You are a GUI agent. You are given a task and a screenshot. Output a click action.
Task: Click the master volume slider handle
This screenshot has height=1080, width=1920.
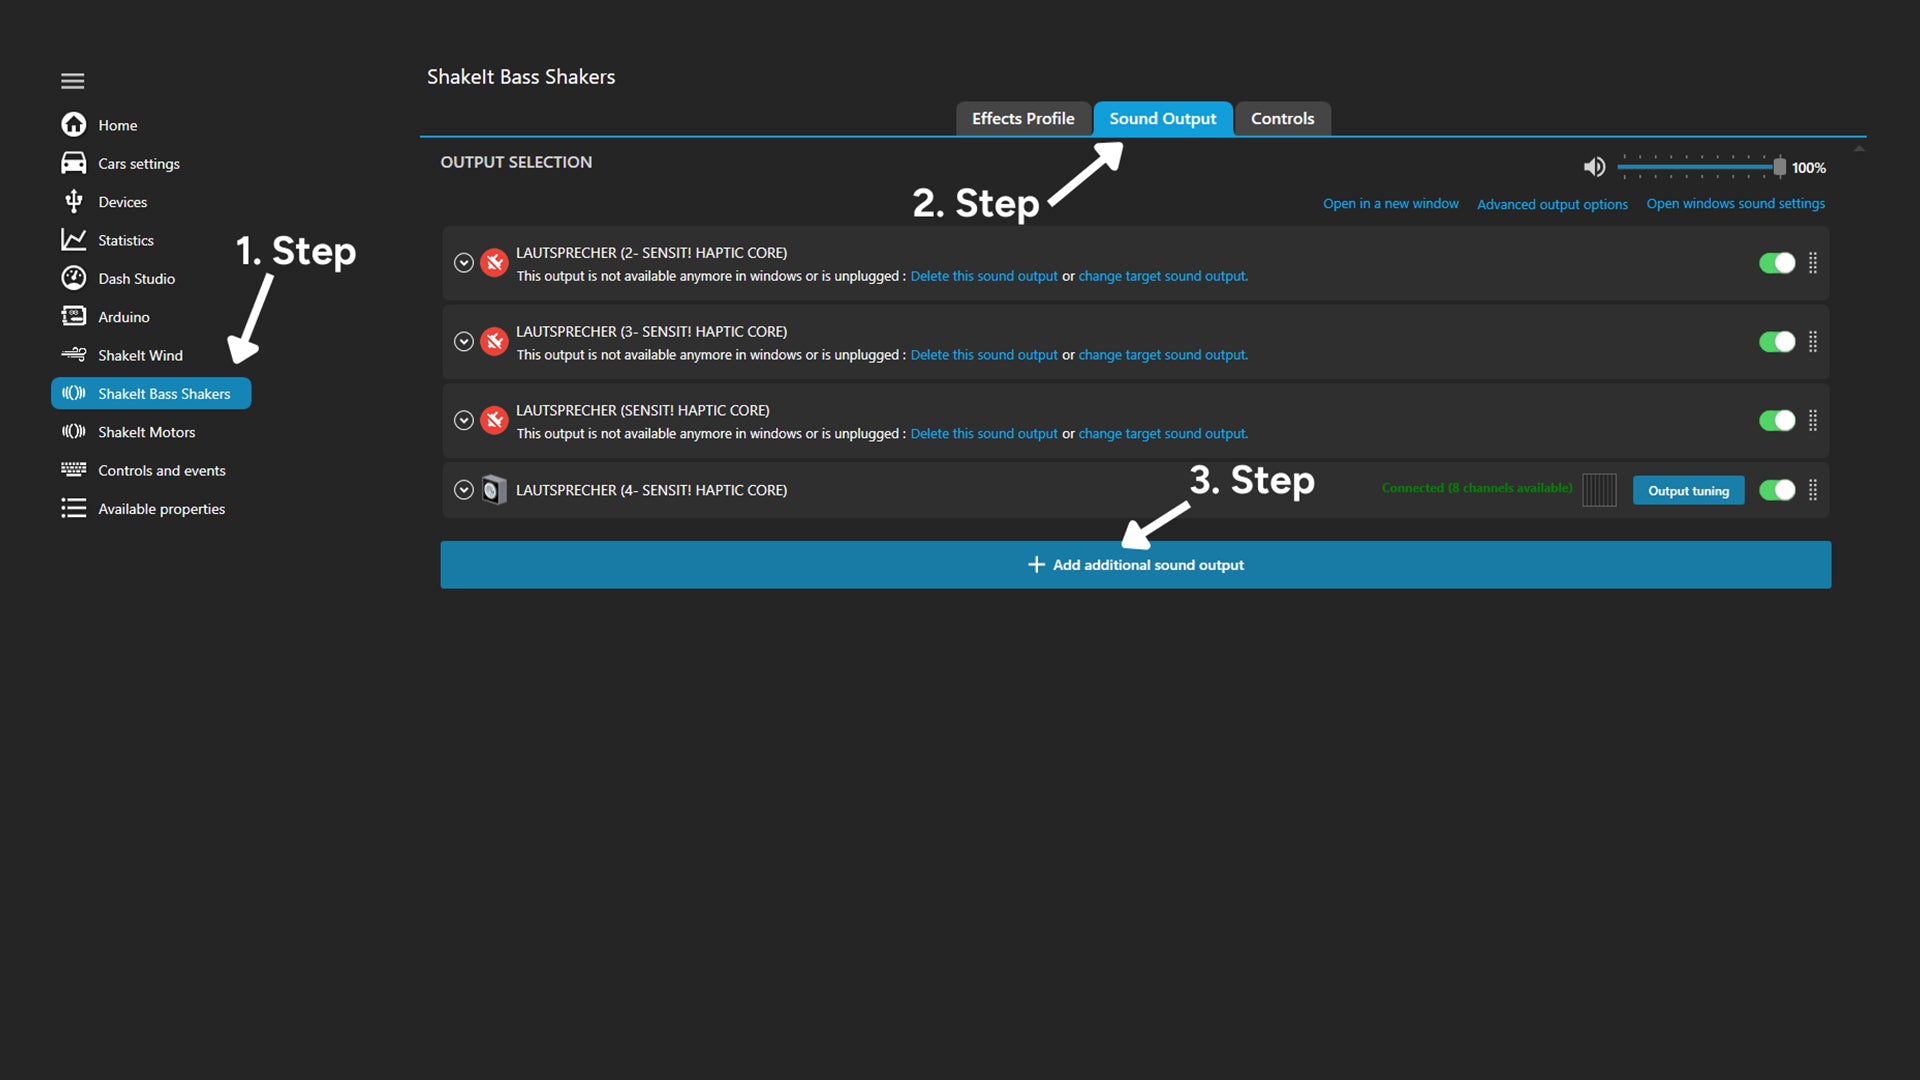point(1779,167)
